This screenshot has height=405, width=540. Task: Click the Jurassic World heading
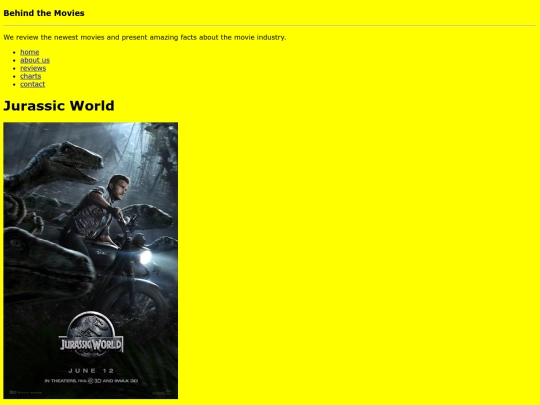(59, 106)
